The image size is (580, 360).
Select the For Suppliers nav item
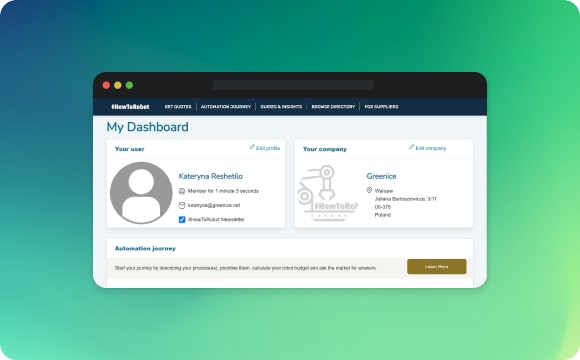point(381,107)
